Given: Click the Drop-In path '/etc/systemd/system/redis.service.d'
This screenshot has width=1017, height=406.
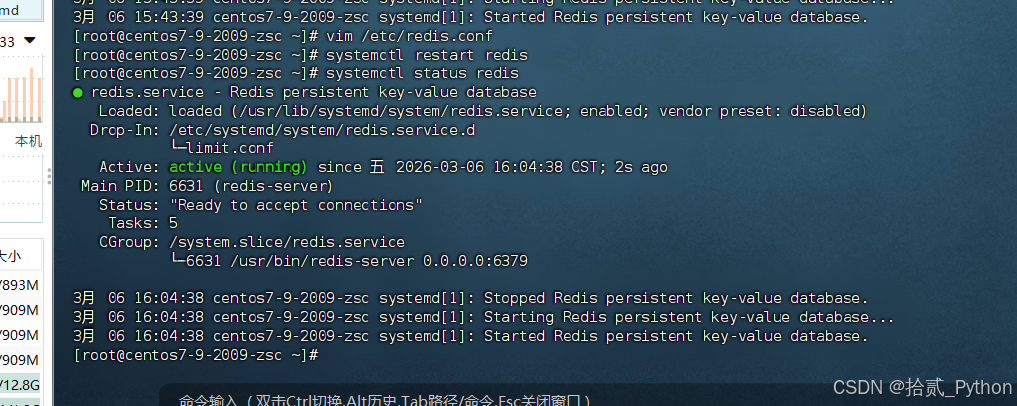Looking at the screenshot, I should [322, 130].
